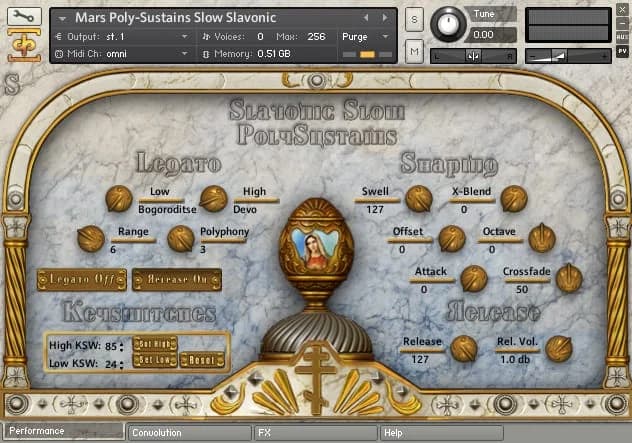
Task: Click the Range value 6
Action: pos(113,250)
